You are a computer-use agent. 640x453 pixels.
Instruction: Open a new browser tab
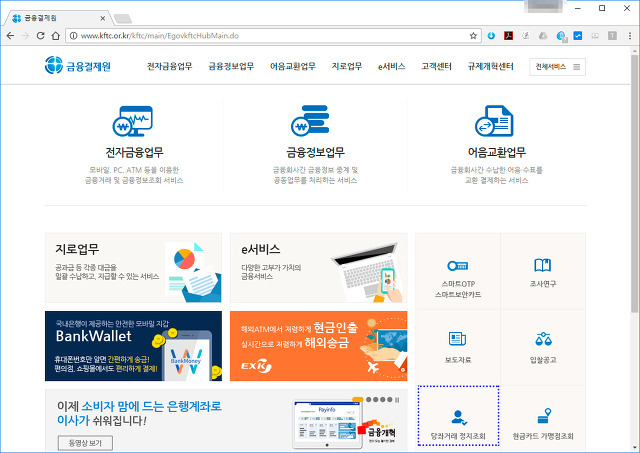tap(122, 19)
